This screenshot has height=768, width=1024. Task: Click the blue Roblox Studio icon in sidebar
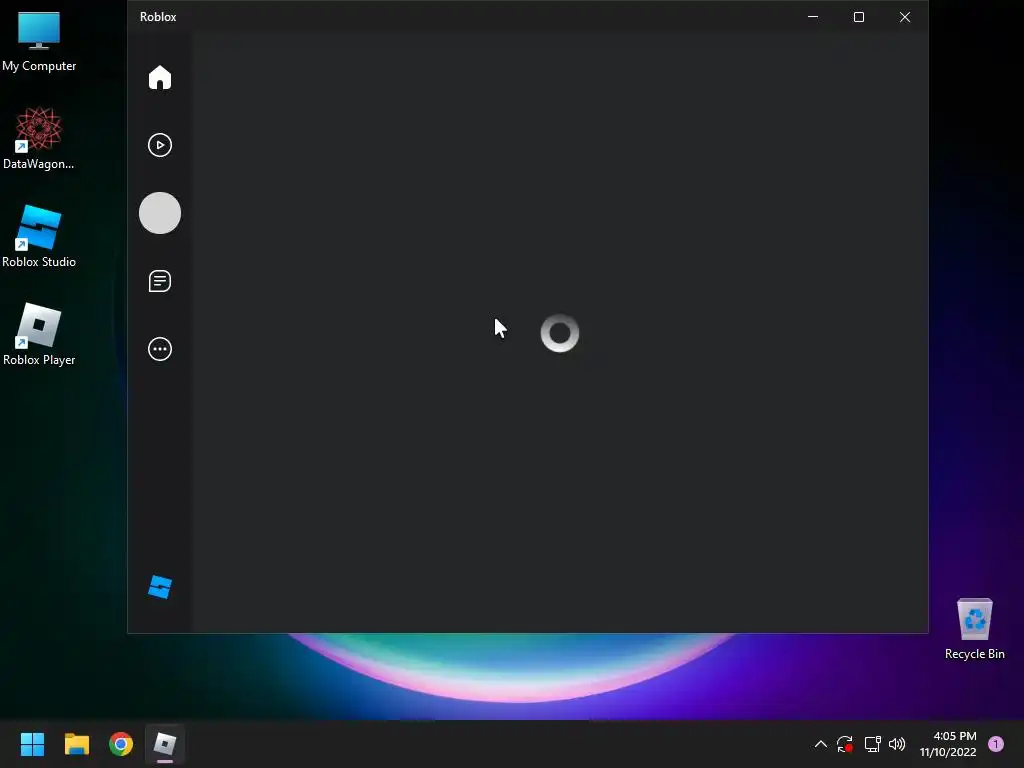click(x=159, y=586)
